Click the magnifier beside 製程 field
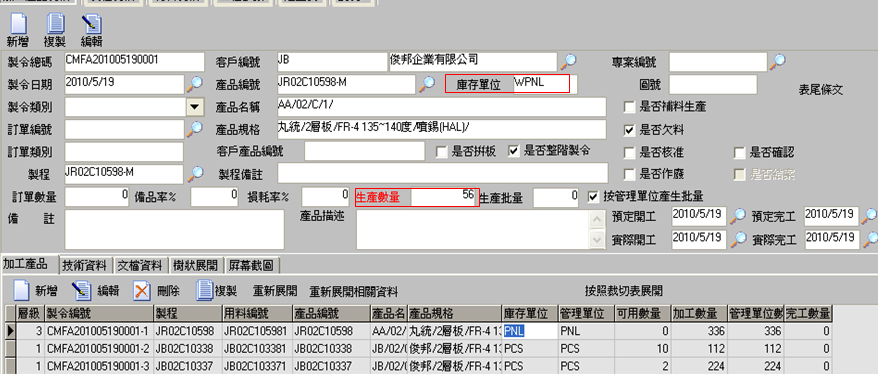Screen dimensions: 878x374 coord(195,174)
